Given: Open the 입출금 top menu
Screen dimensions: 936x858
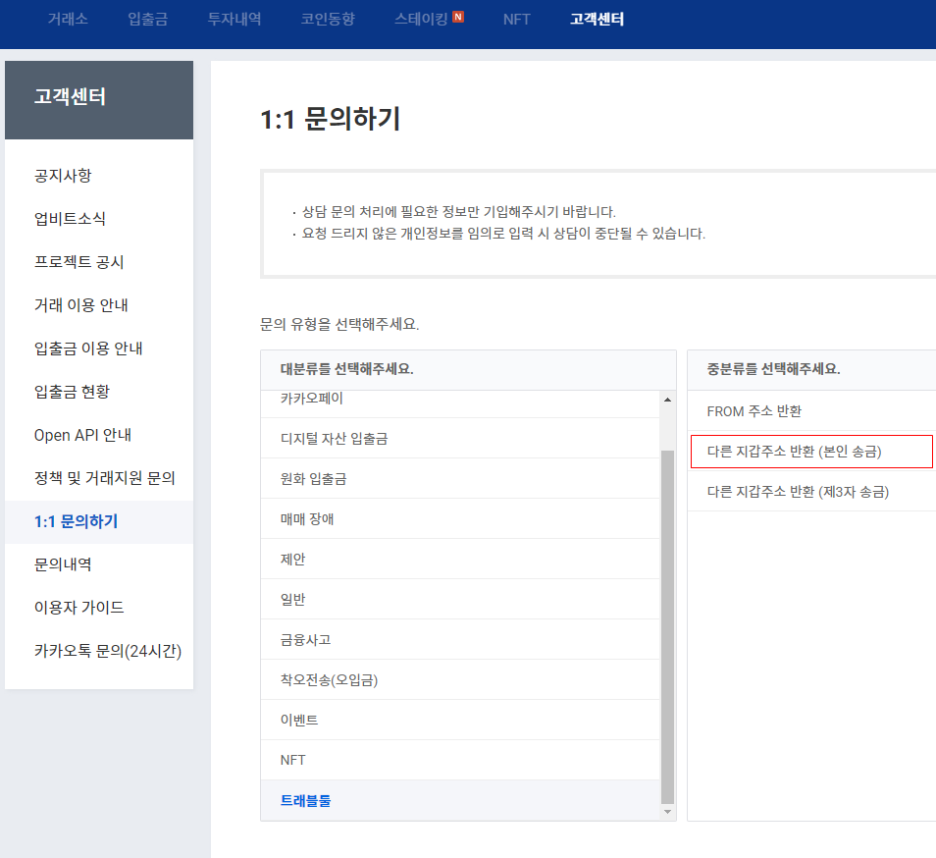Looking at the screenshot, I should (147, 19).
